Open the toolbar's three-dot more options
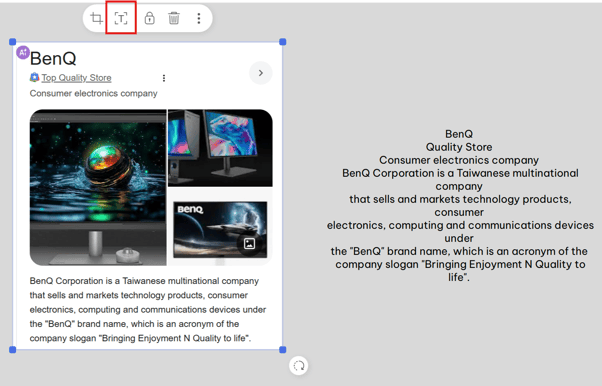Image resolution: width=602 pixels, height=386 pixels. [198, 18]
